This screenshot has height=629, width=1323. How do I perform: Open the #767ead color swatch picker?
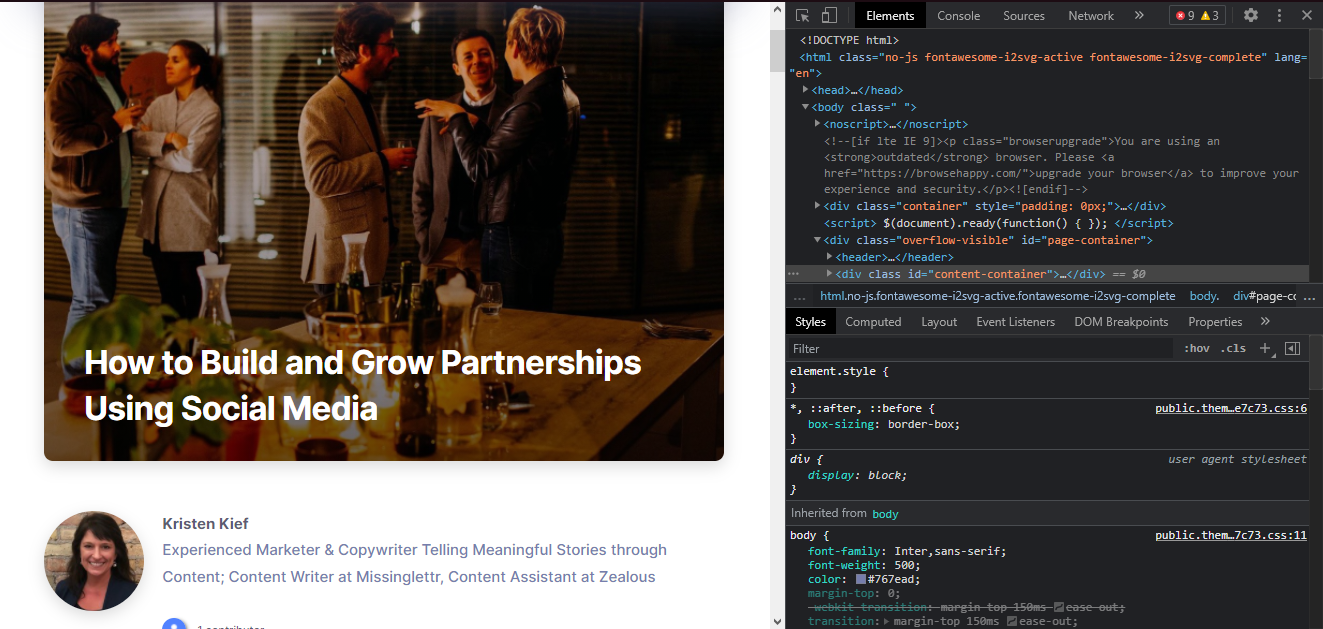click(x=861, y=579)
